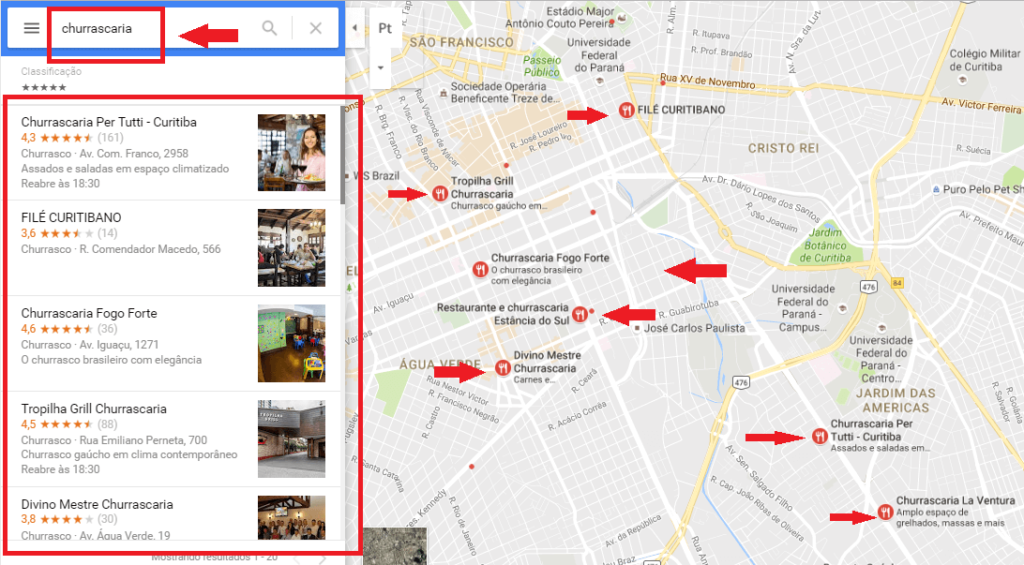Viewport: 1024px width, 565px height.
Task: Select Jardim Botânico de Curitiba label
Action: coord(825,245)
